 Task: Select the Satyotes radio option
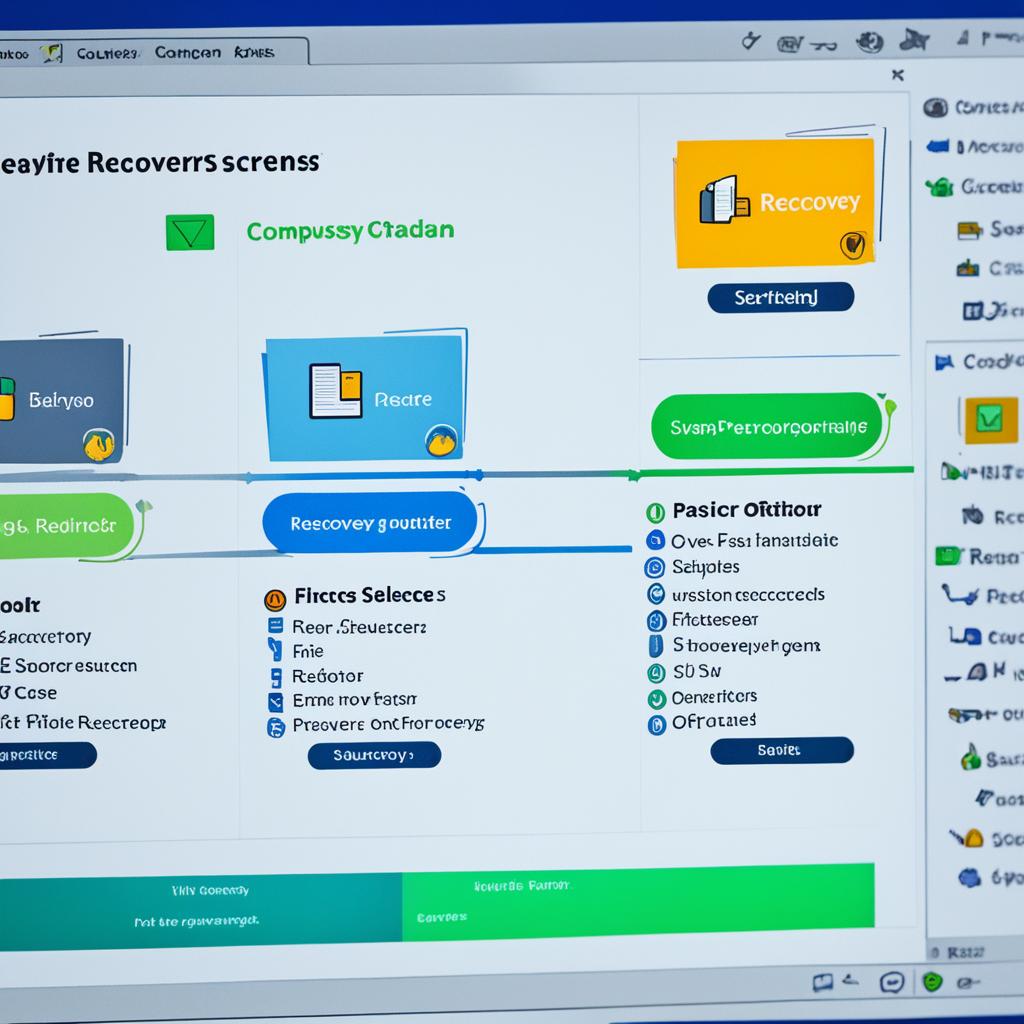pos(654,568)
